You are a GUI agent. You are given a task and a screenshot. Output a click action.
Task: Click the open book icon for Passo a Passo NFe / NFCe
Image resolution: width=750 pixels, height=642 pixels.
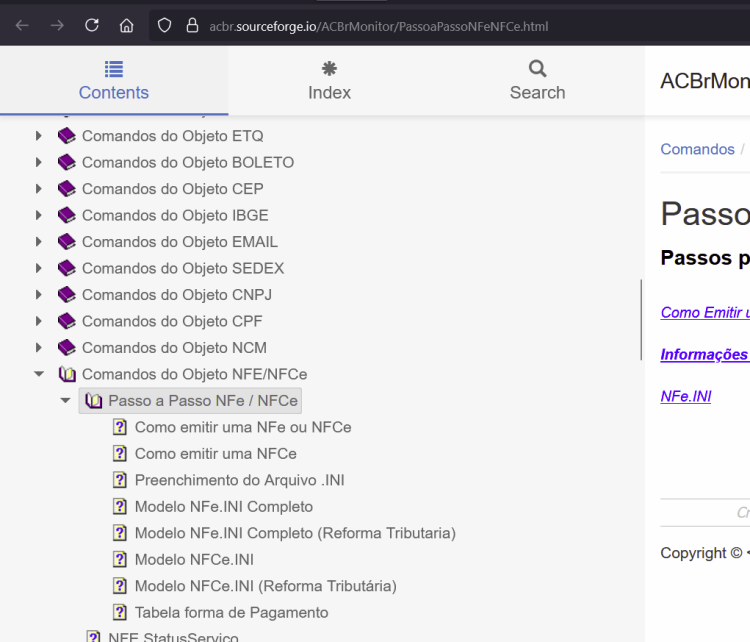(x=93, y=400)
